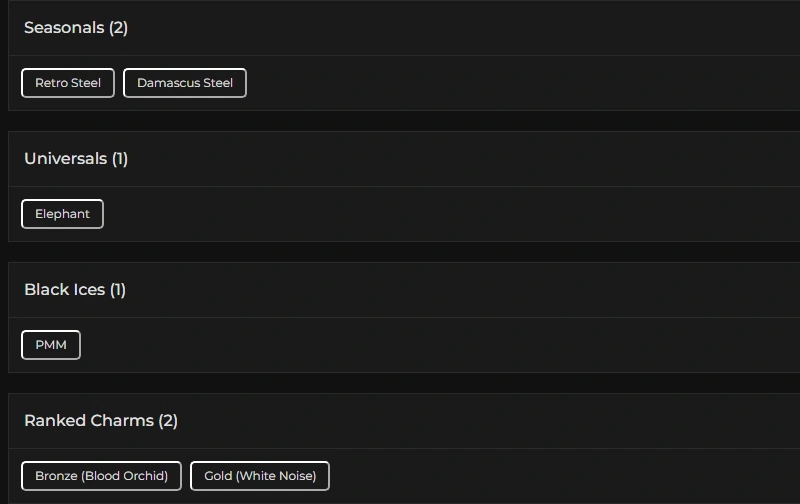Open the Retro Steel seasonal skin

(68, 83)
